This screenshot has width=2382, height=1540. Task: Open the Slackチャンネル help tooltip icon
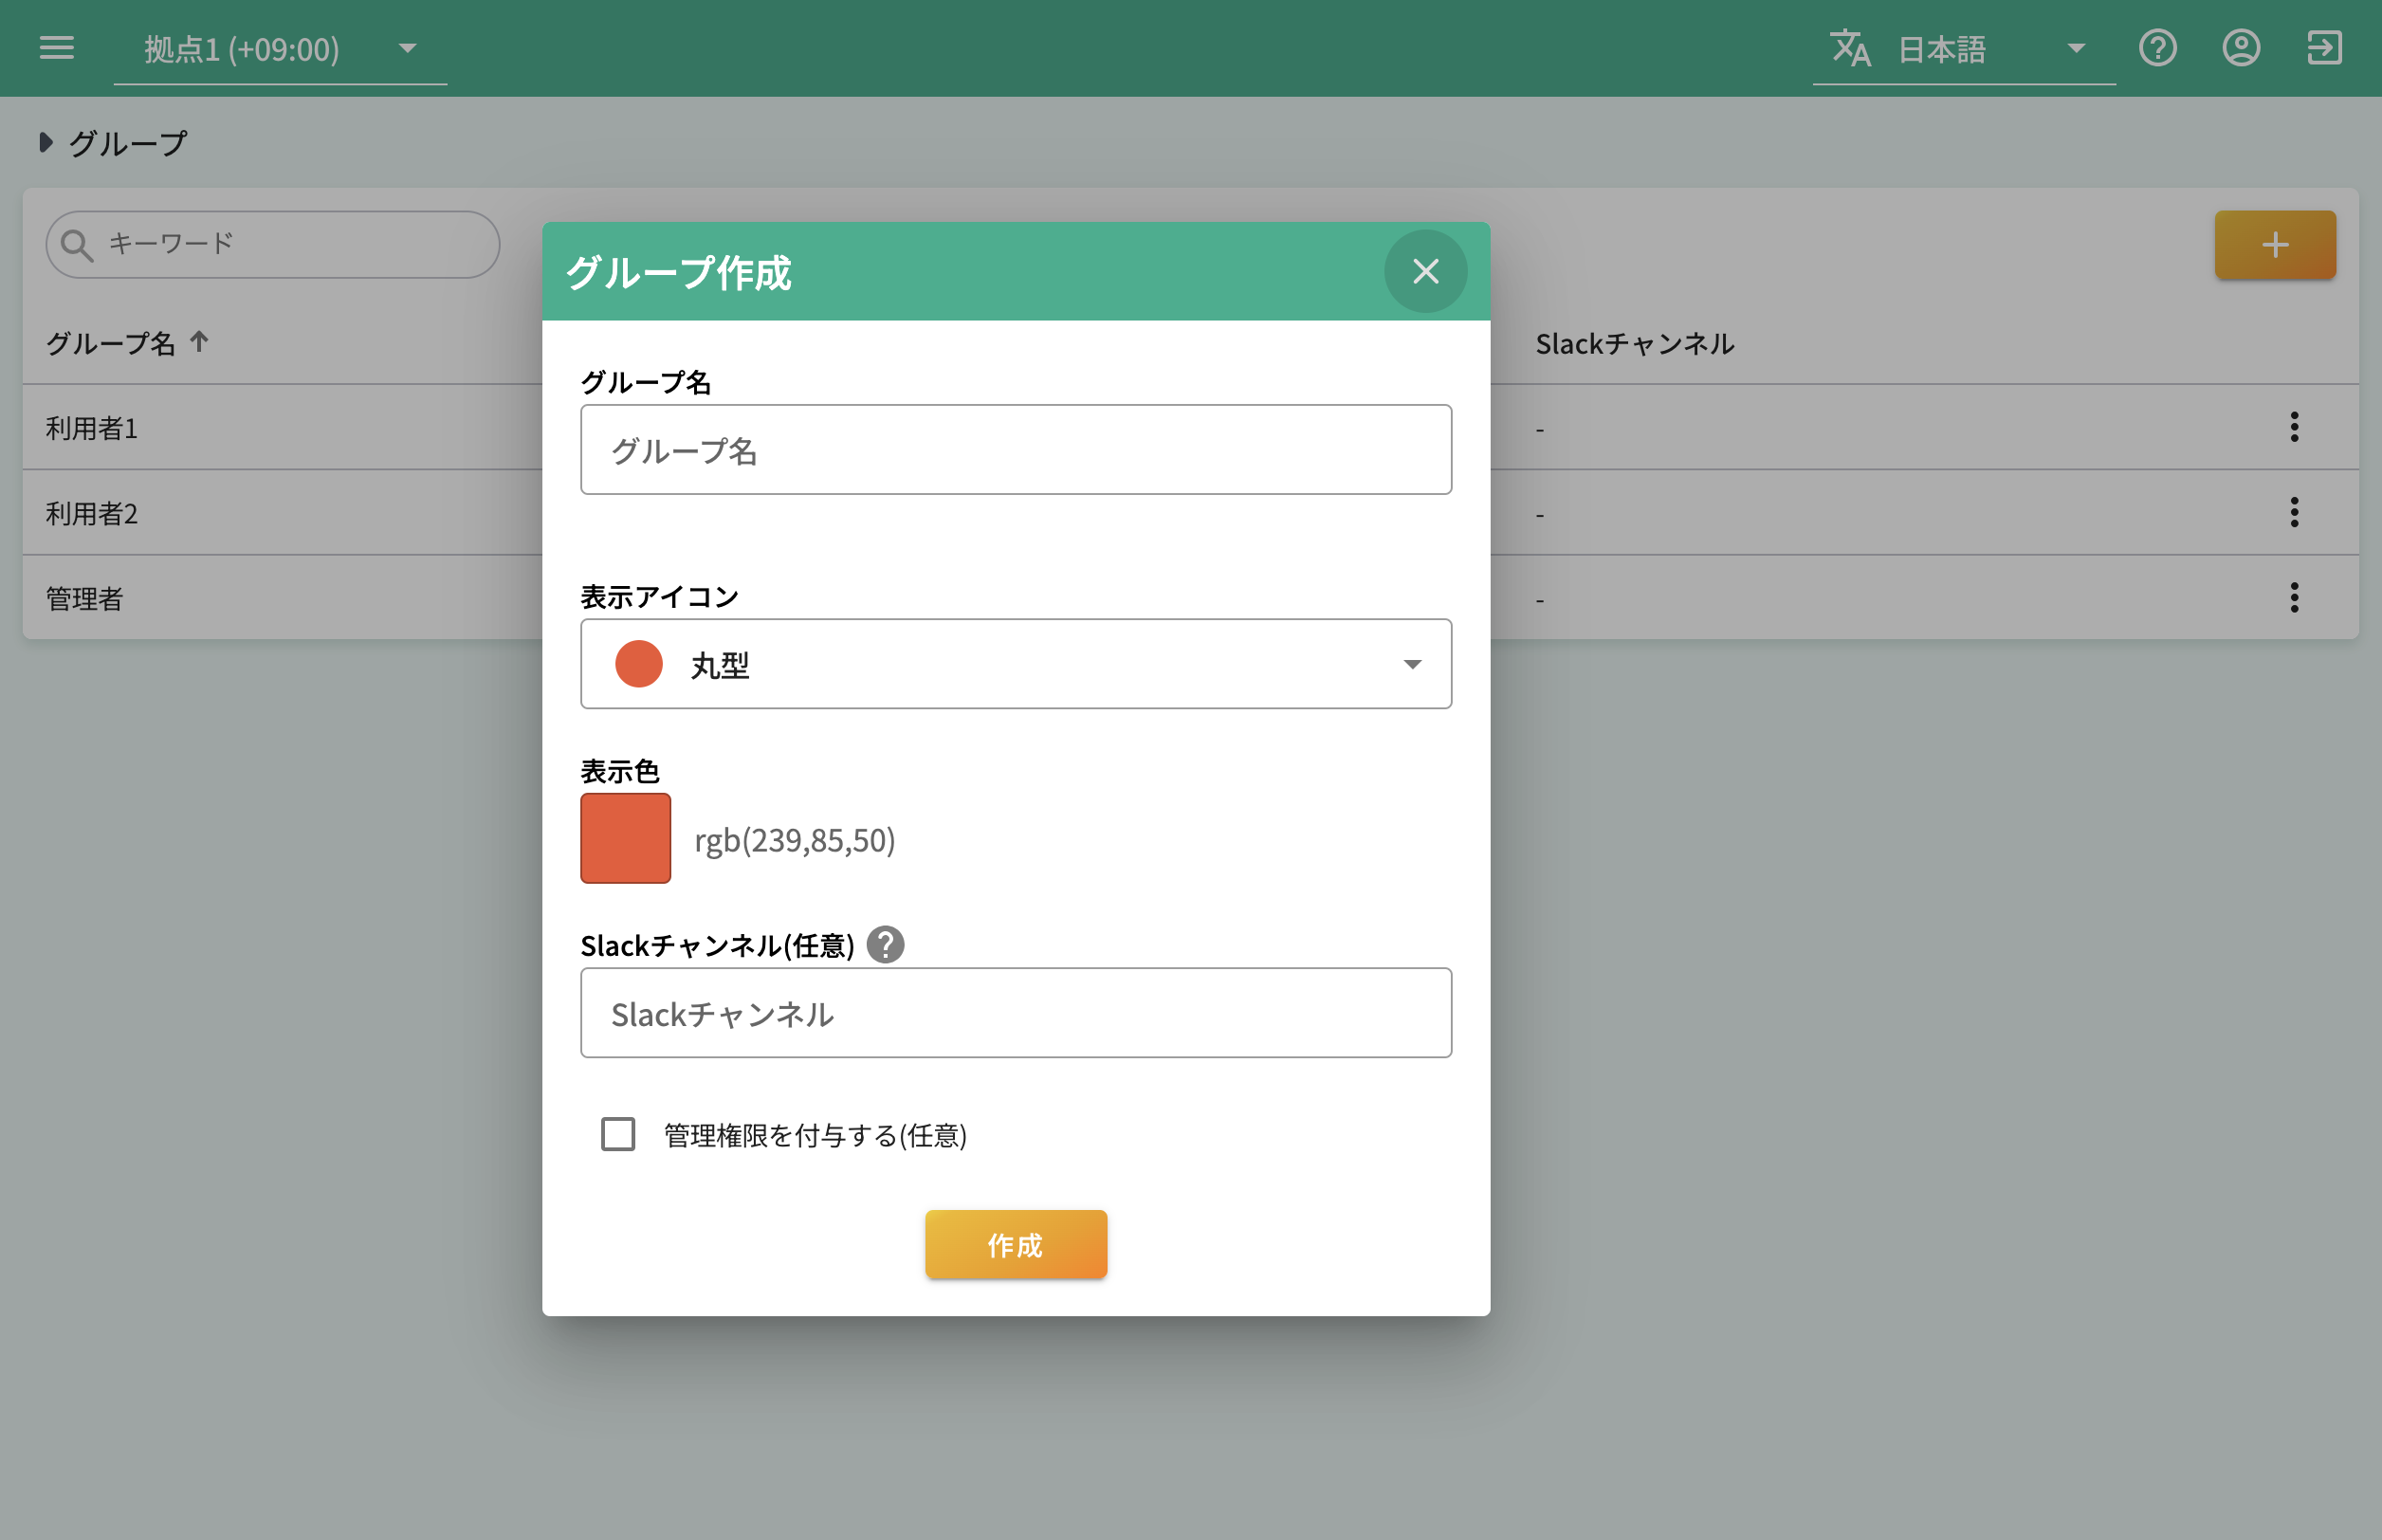[x=886, y=944]
